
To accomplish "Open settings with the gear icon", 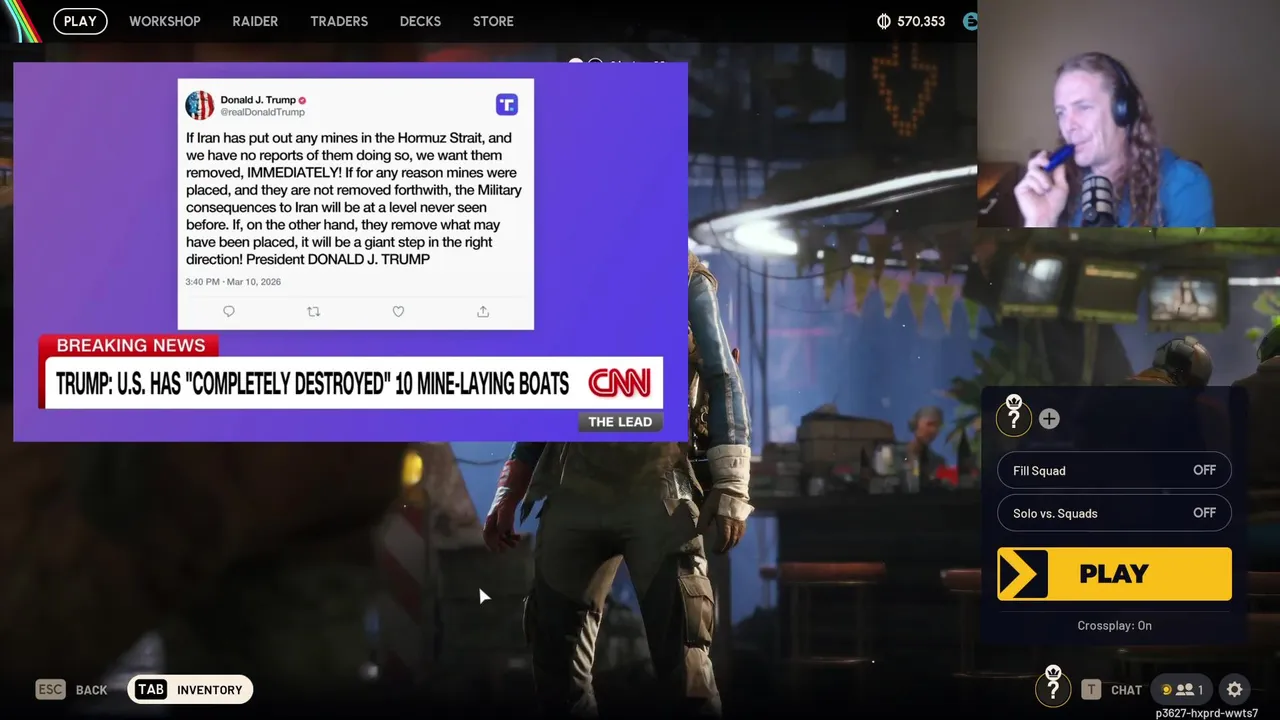I will (x=1234, y=689).
